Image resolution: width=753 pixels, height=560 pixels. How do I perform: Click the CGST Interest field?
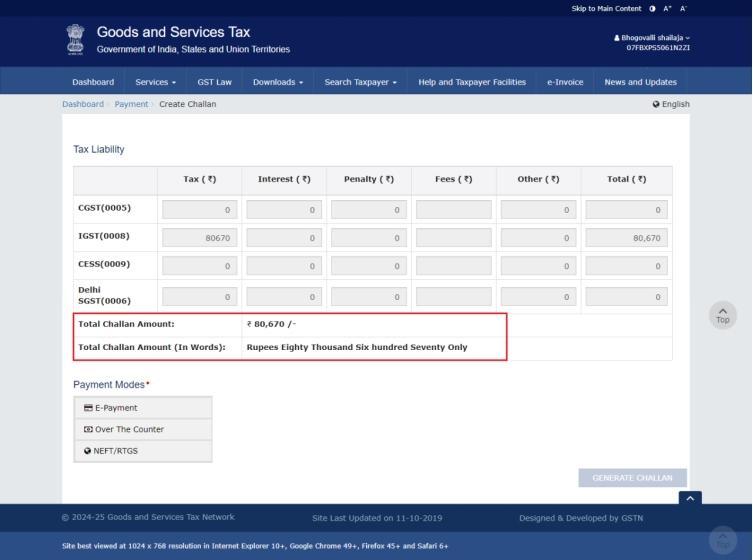tap(284, 210)
